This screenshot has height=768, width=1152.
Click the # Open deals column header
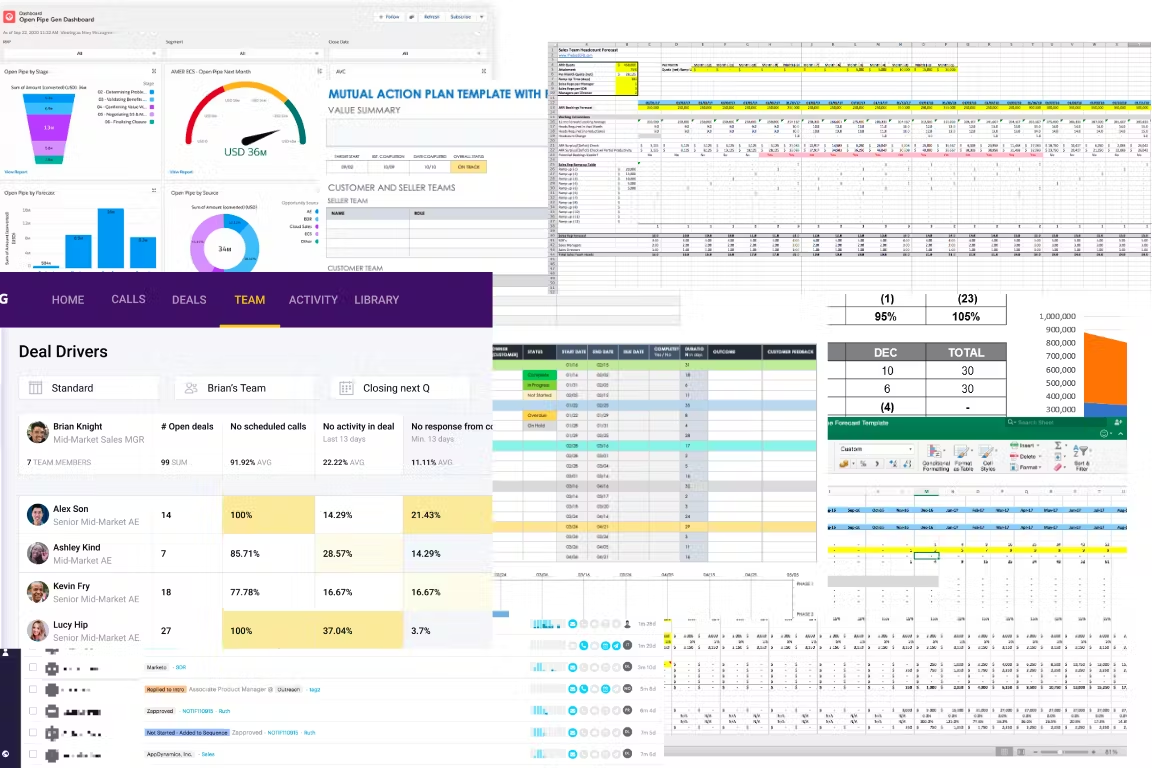click(x=187, y=426)
